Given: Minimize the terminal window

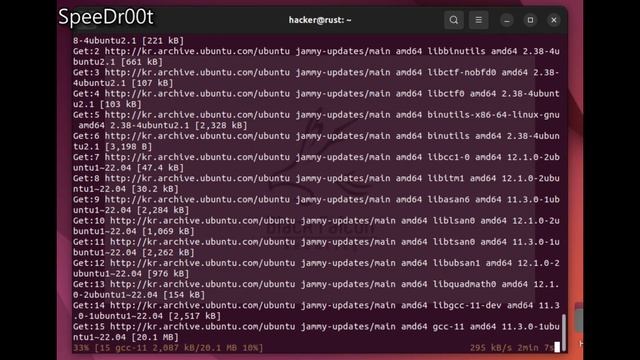Looking at the screenshot, I should tap(507, 20).
